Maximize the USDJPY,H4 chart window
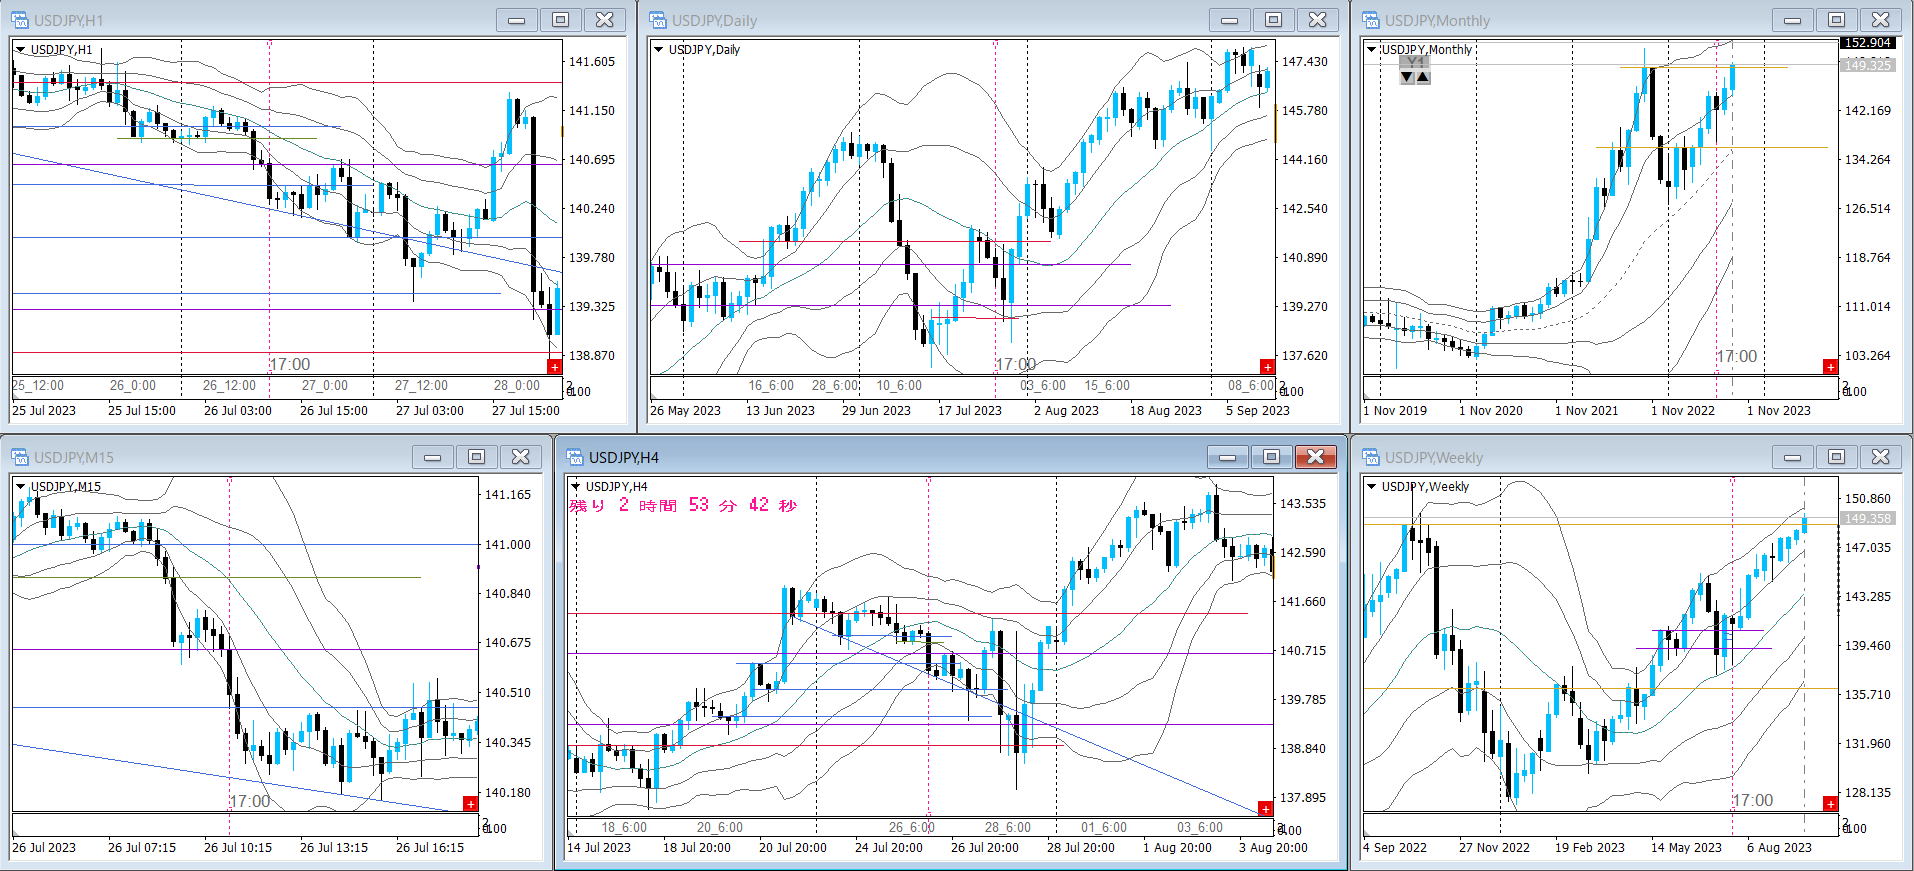The image size is (1914, 871). click(1271, 457)
